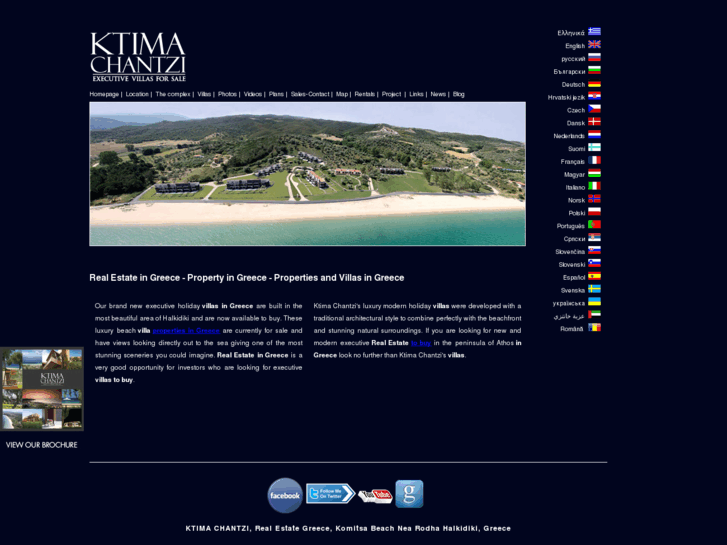Click the Danish flag icon beside Dansk

click(594, 122)
